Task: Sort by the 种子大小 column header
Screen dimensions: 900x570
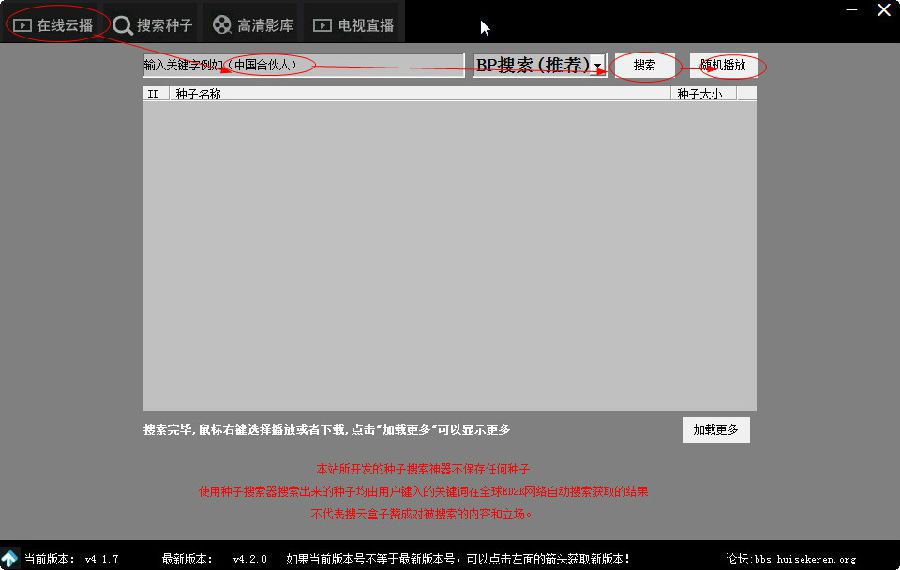Action: [x=703, y=94]
